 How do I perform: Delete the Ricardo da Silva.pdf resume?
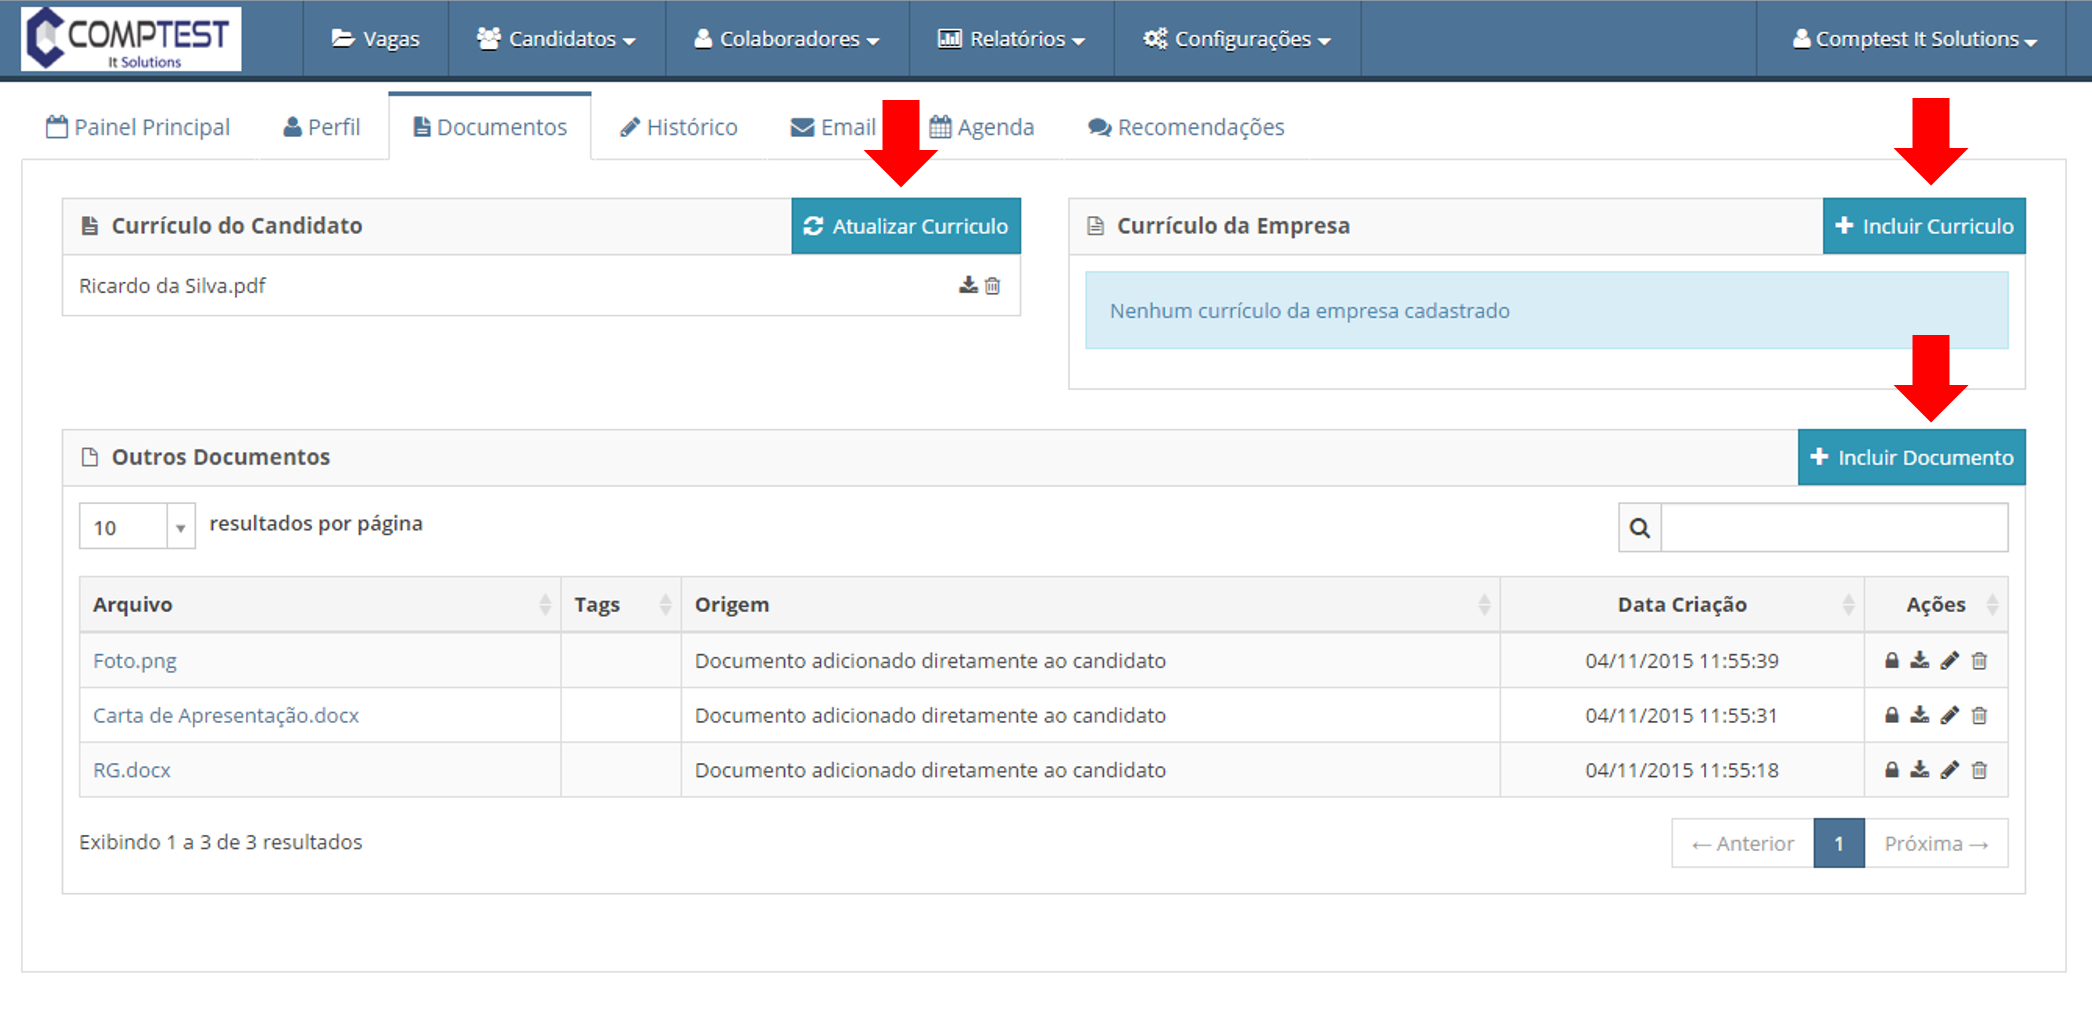click(993, 286)
